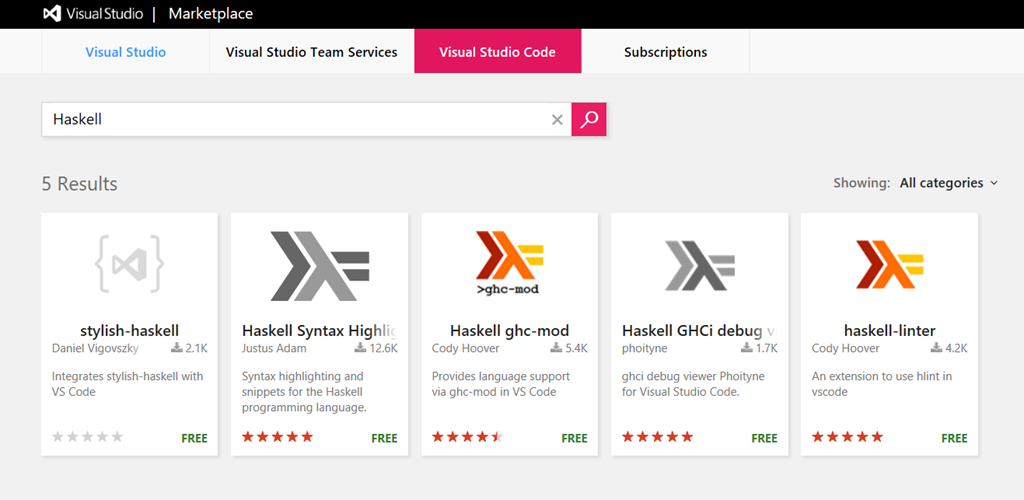Open the Marketplace header link
Viewport: 1024px width, 500px height.
click(x=210, y=14)
